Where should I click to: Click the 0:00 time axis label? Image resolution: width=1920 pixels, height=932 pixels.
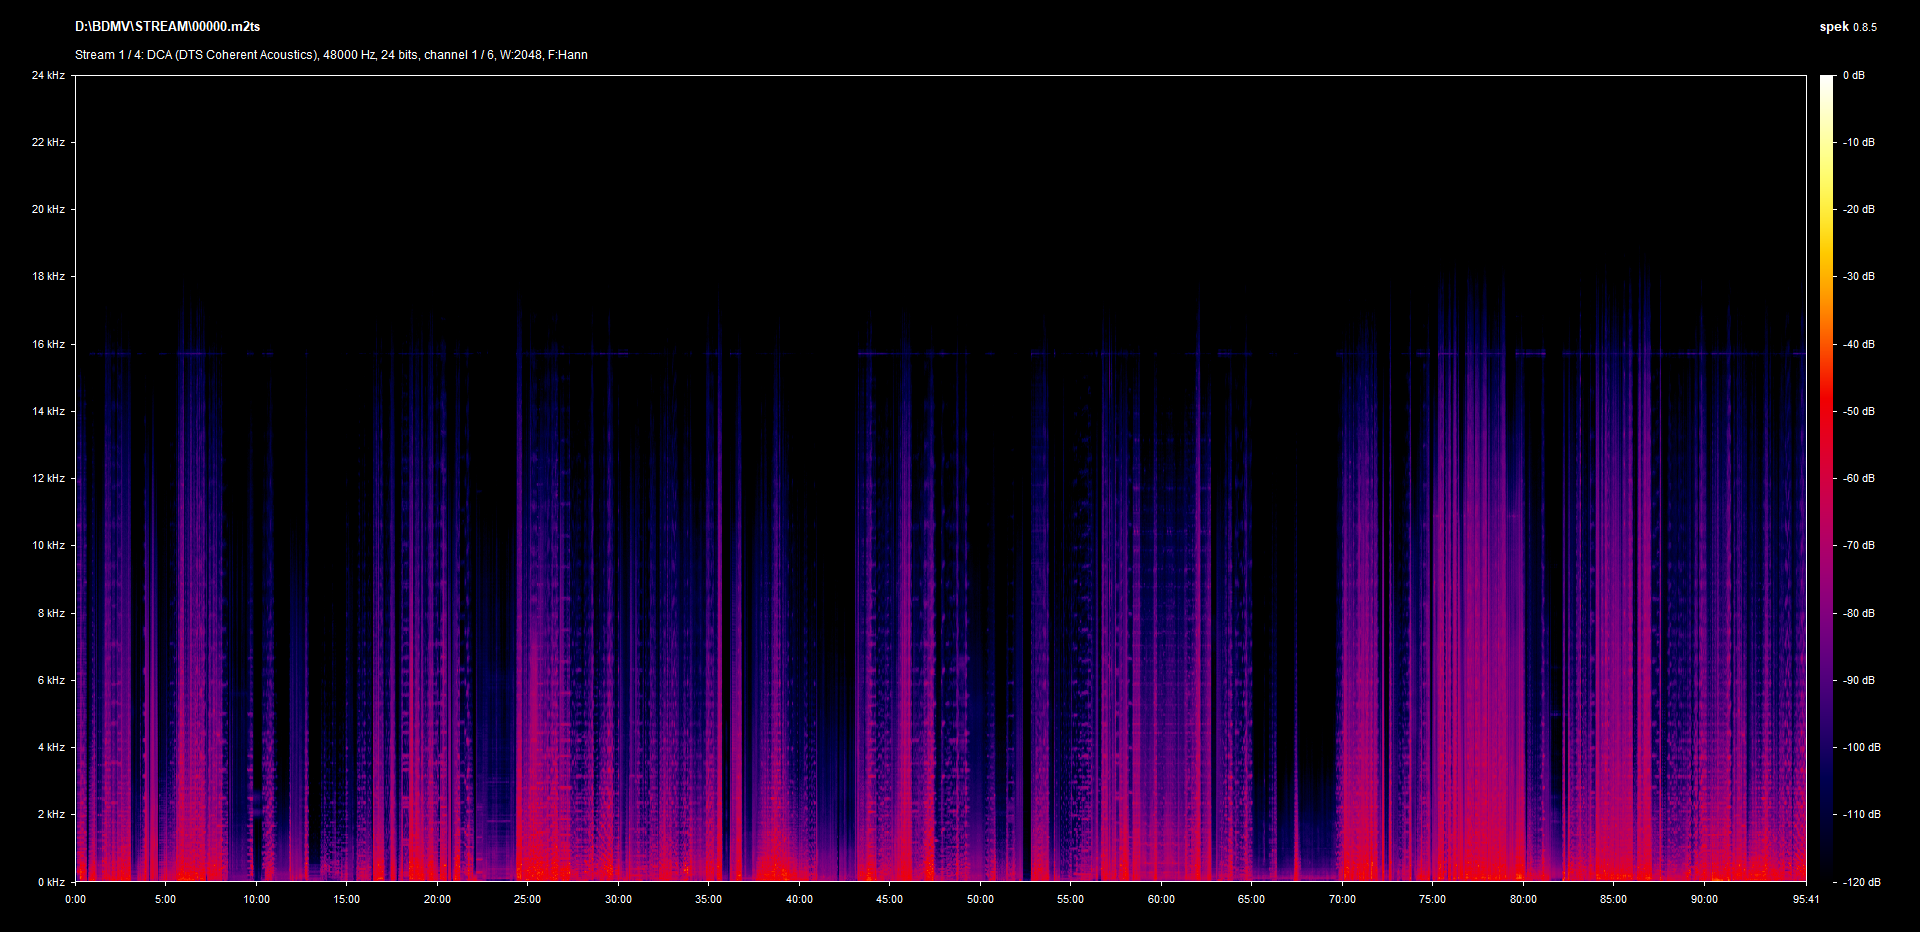pos(75,899)
